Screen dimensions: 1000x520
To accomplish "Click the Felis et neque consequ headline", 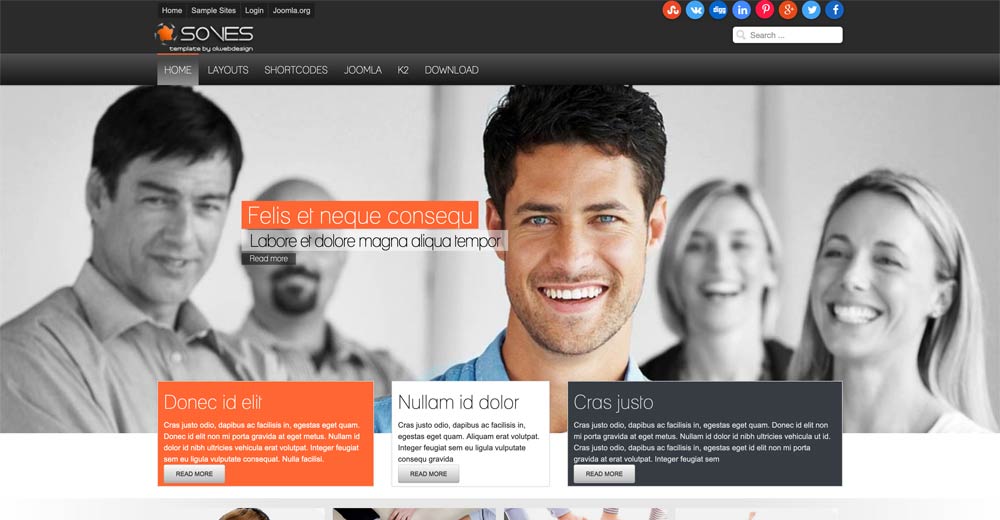I will coord(360,216).
